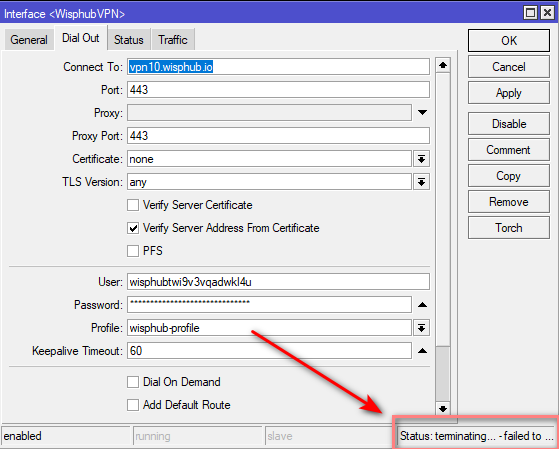Screen dimensions: 559x449
Task: Remove the WisphubVPN interface
Action: 509,202
